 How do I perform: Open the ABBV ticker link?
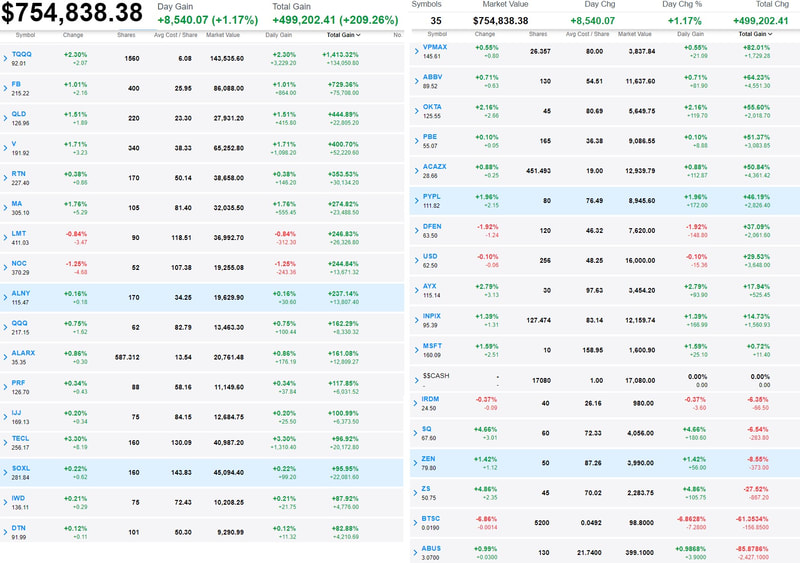click(x=433, y=77)
